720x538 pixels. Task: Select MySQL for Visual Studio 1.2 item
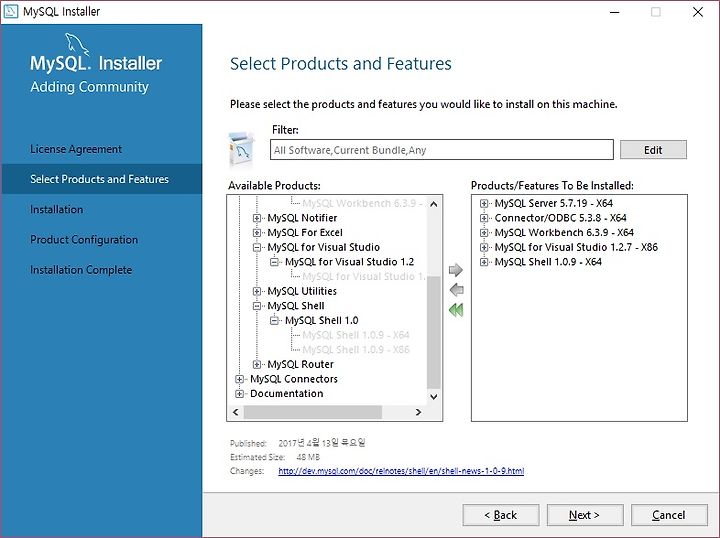(x=349, y=262)
